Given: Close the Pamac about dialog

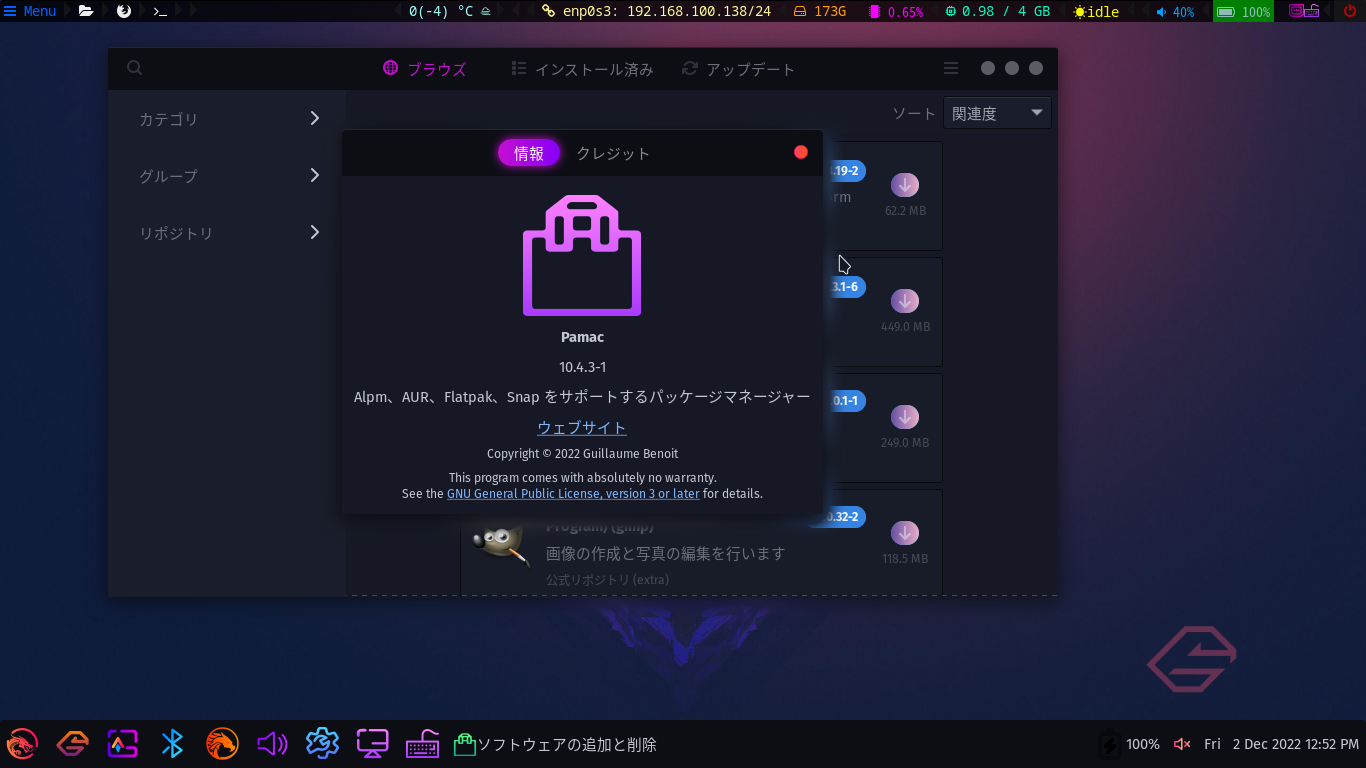Looking at the screenshot, I should point(801,152).
